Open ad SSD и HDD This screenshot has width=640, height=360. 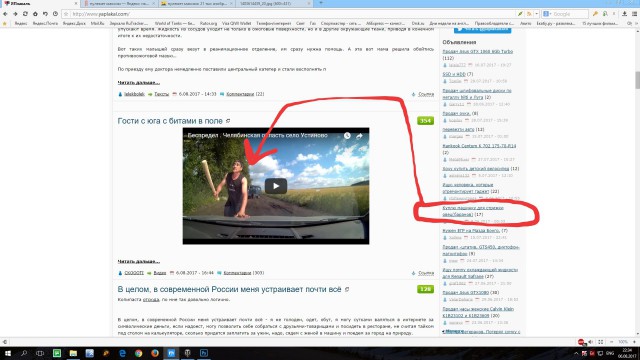pos(454,74)
